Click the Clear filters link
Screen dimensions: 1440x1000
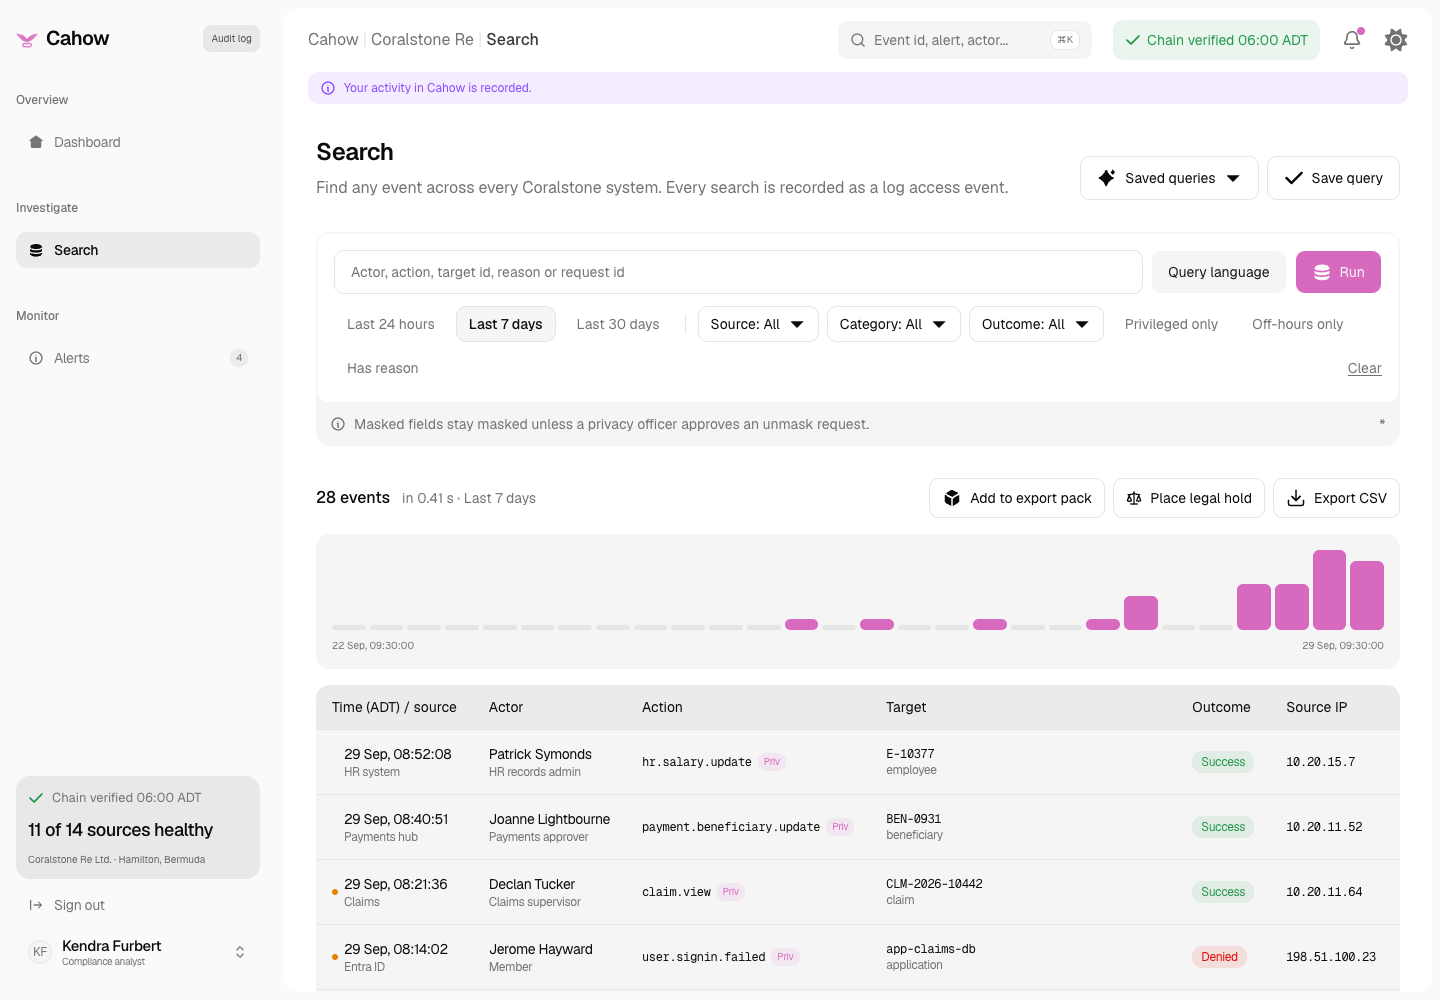[1364, 368]
